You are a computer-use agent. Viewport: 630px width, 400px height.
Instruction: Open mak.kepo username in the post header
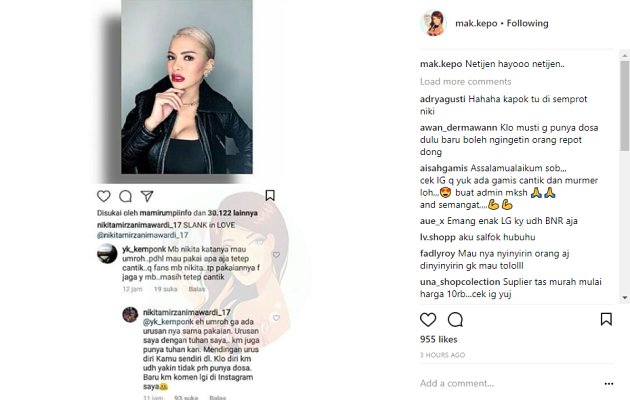coord(476,23)
